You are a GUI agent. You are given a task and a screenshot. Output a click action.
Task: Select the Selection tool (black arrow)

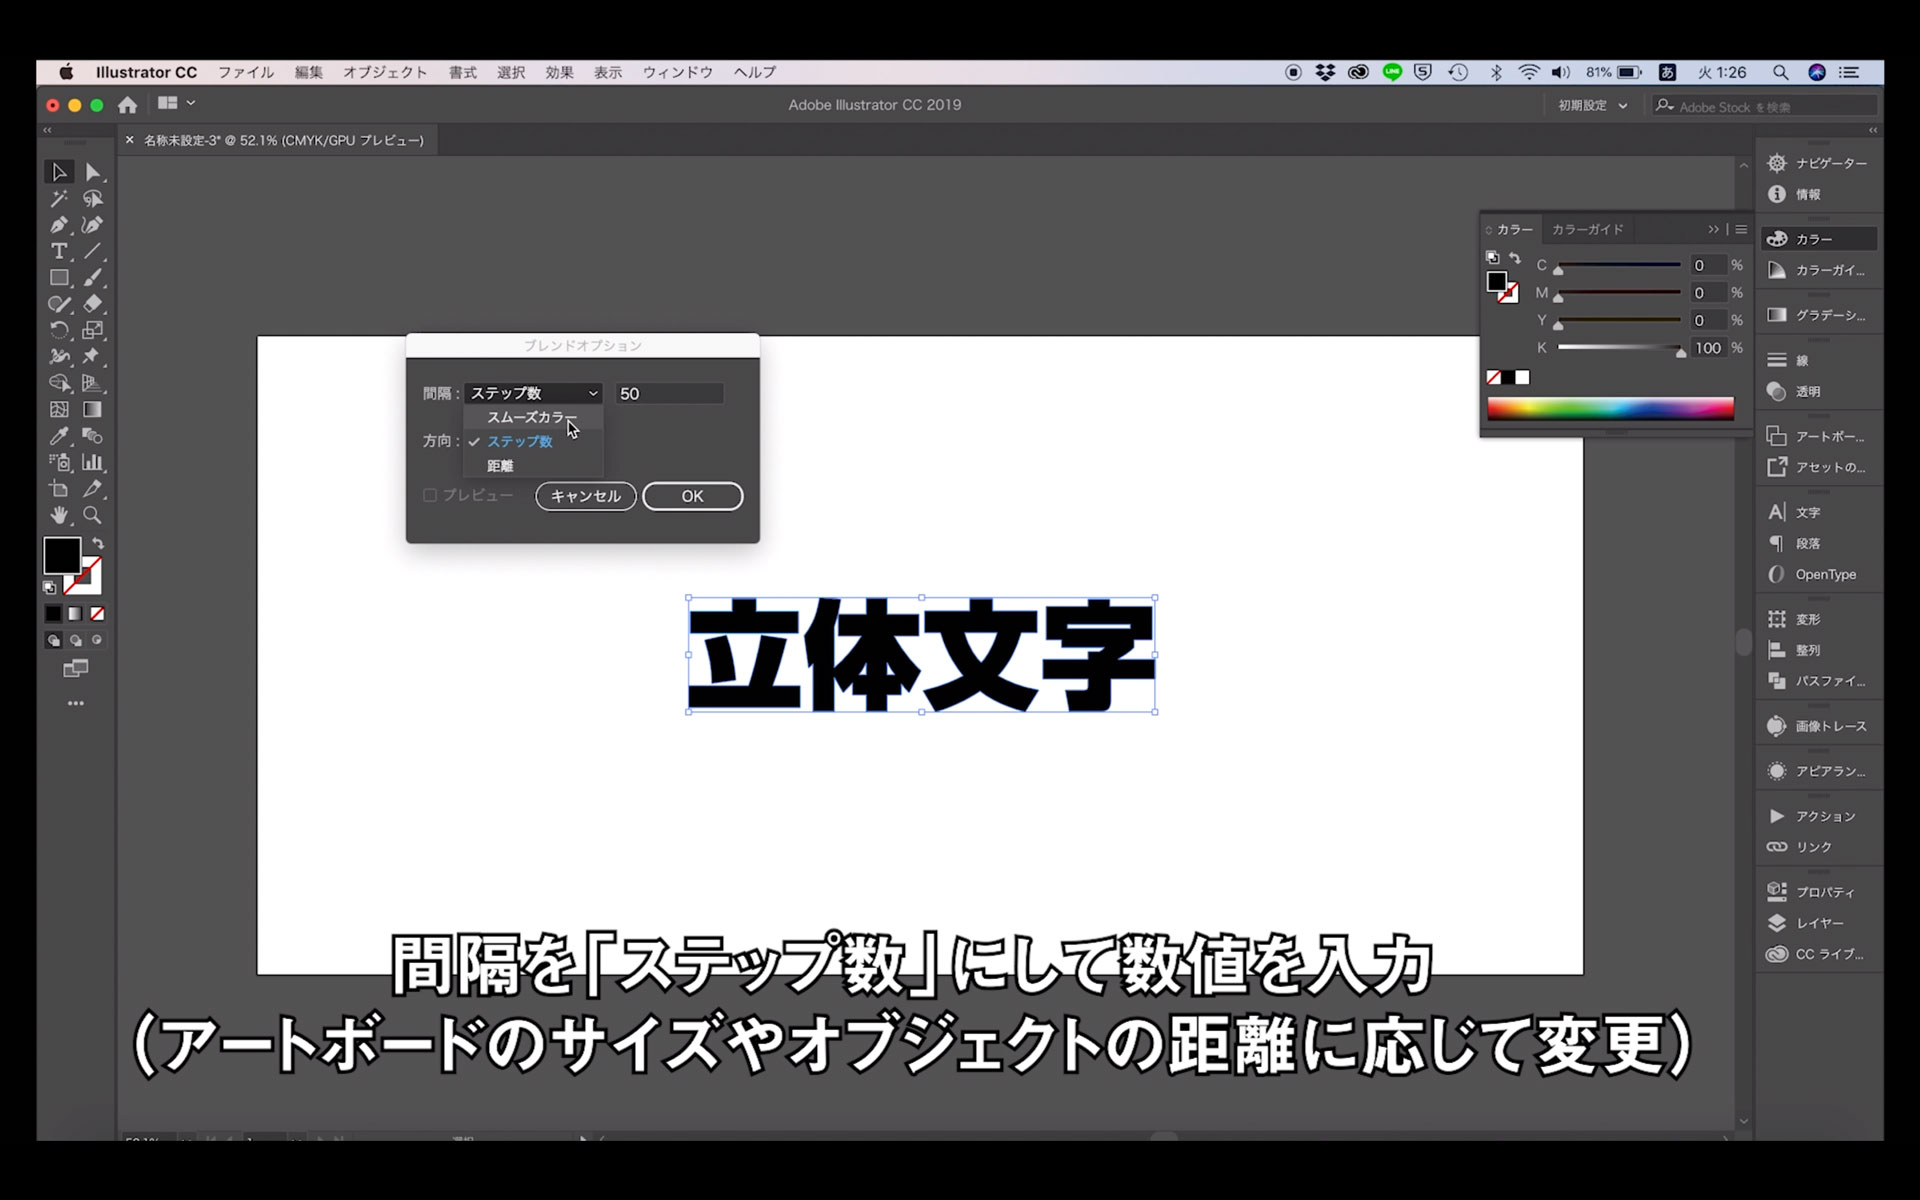click(59, 172)
